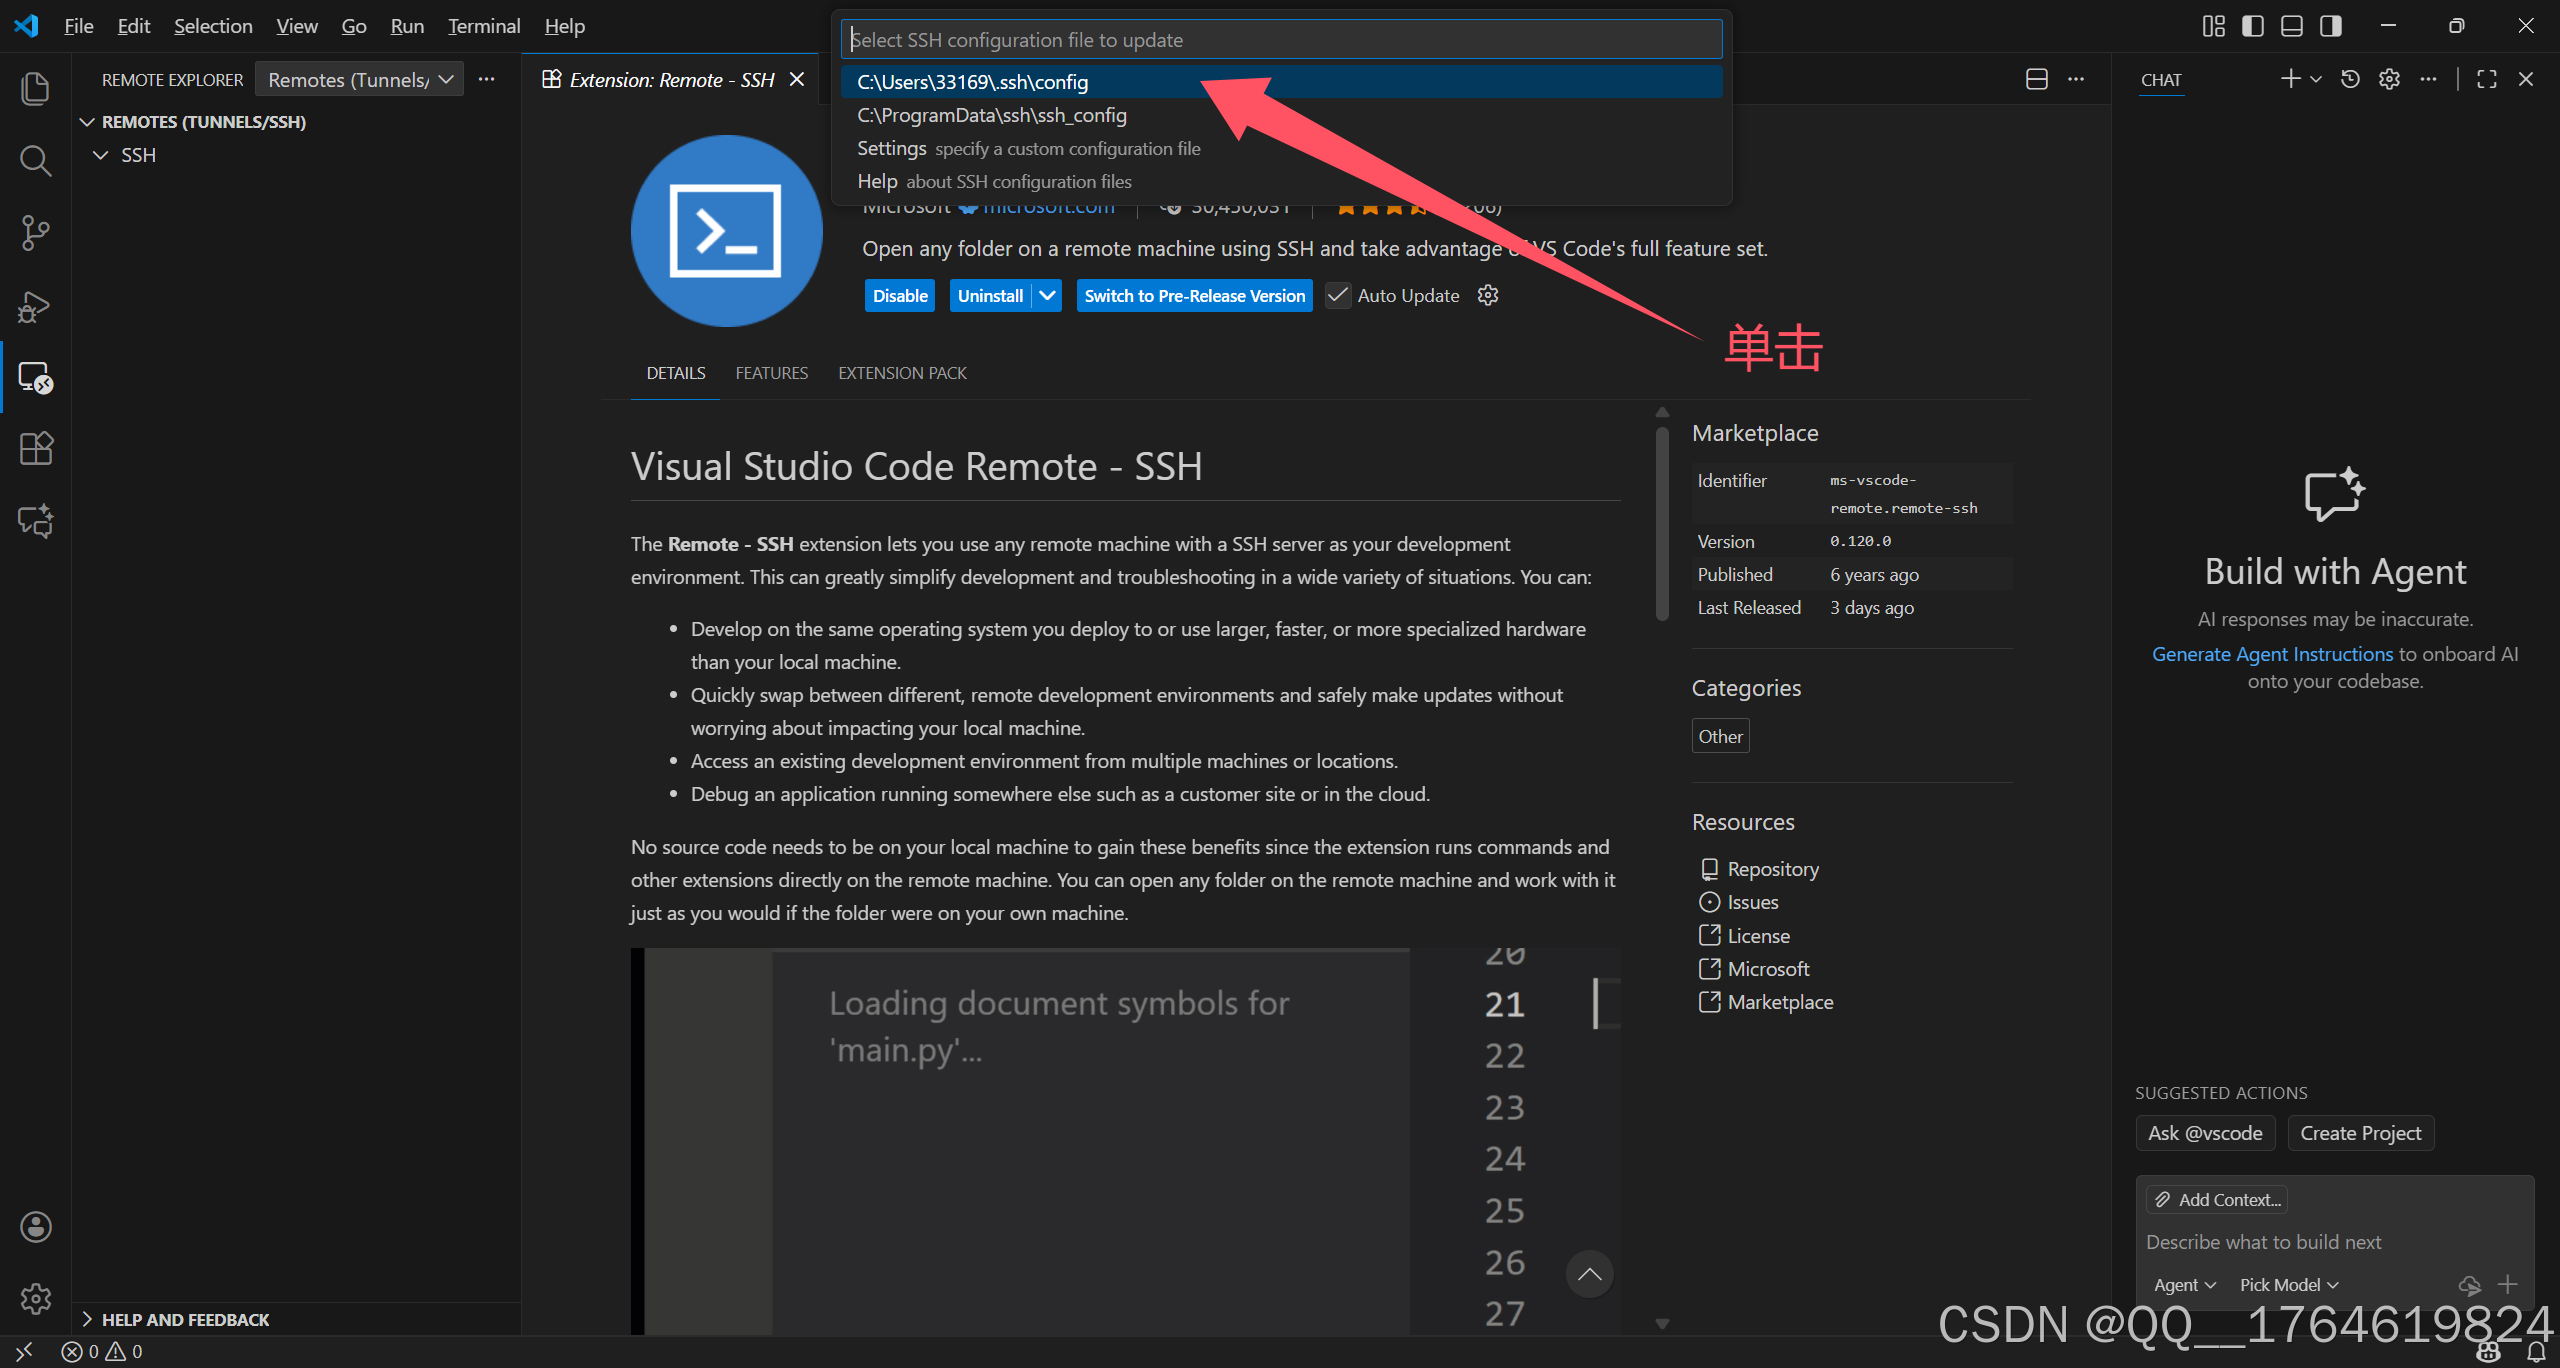Open Generate Agent Instructions link
The height and width of the screenshot is (1368, 2560).
pos(2272,654)
